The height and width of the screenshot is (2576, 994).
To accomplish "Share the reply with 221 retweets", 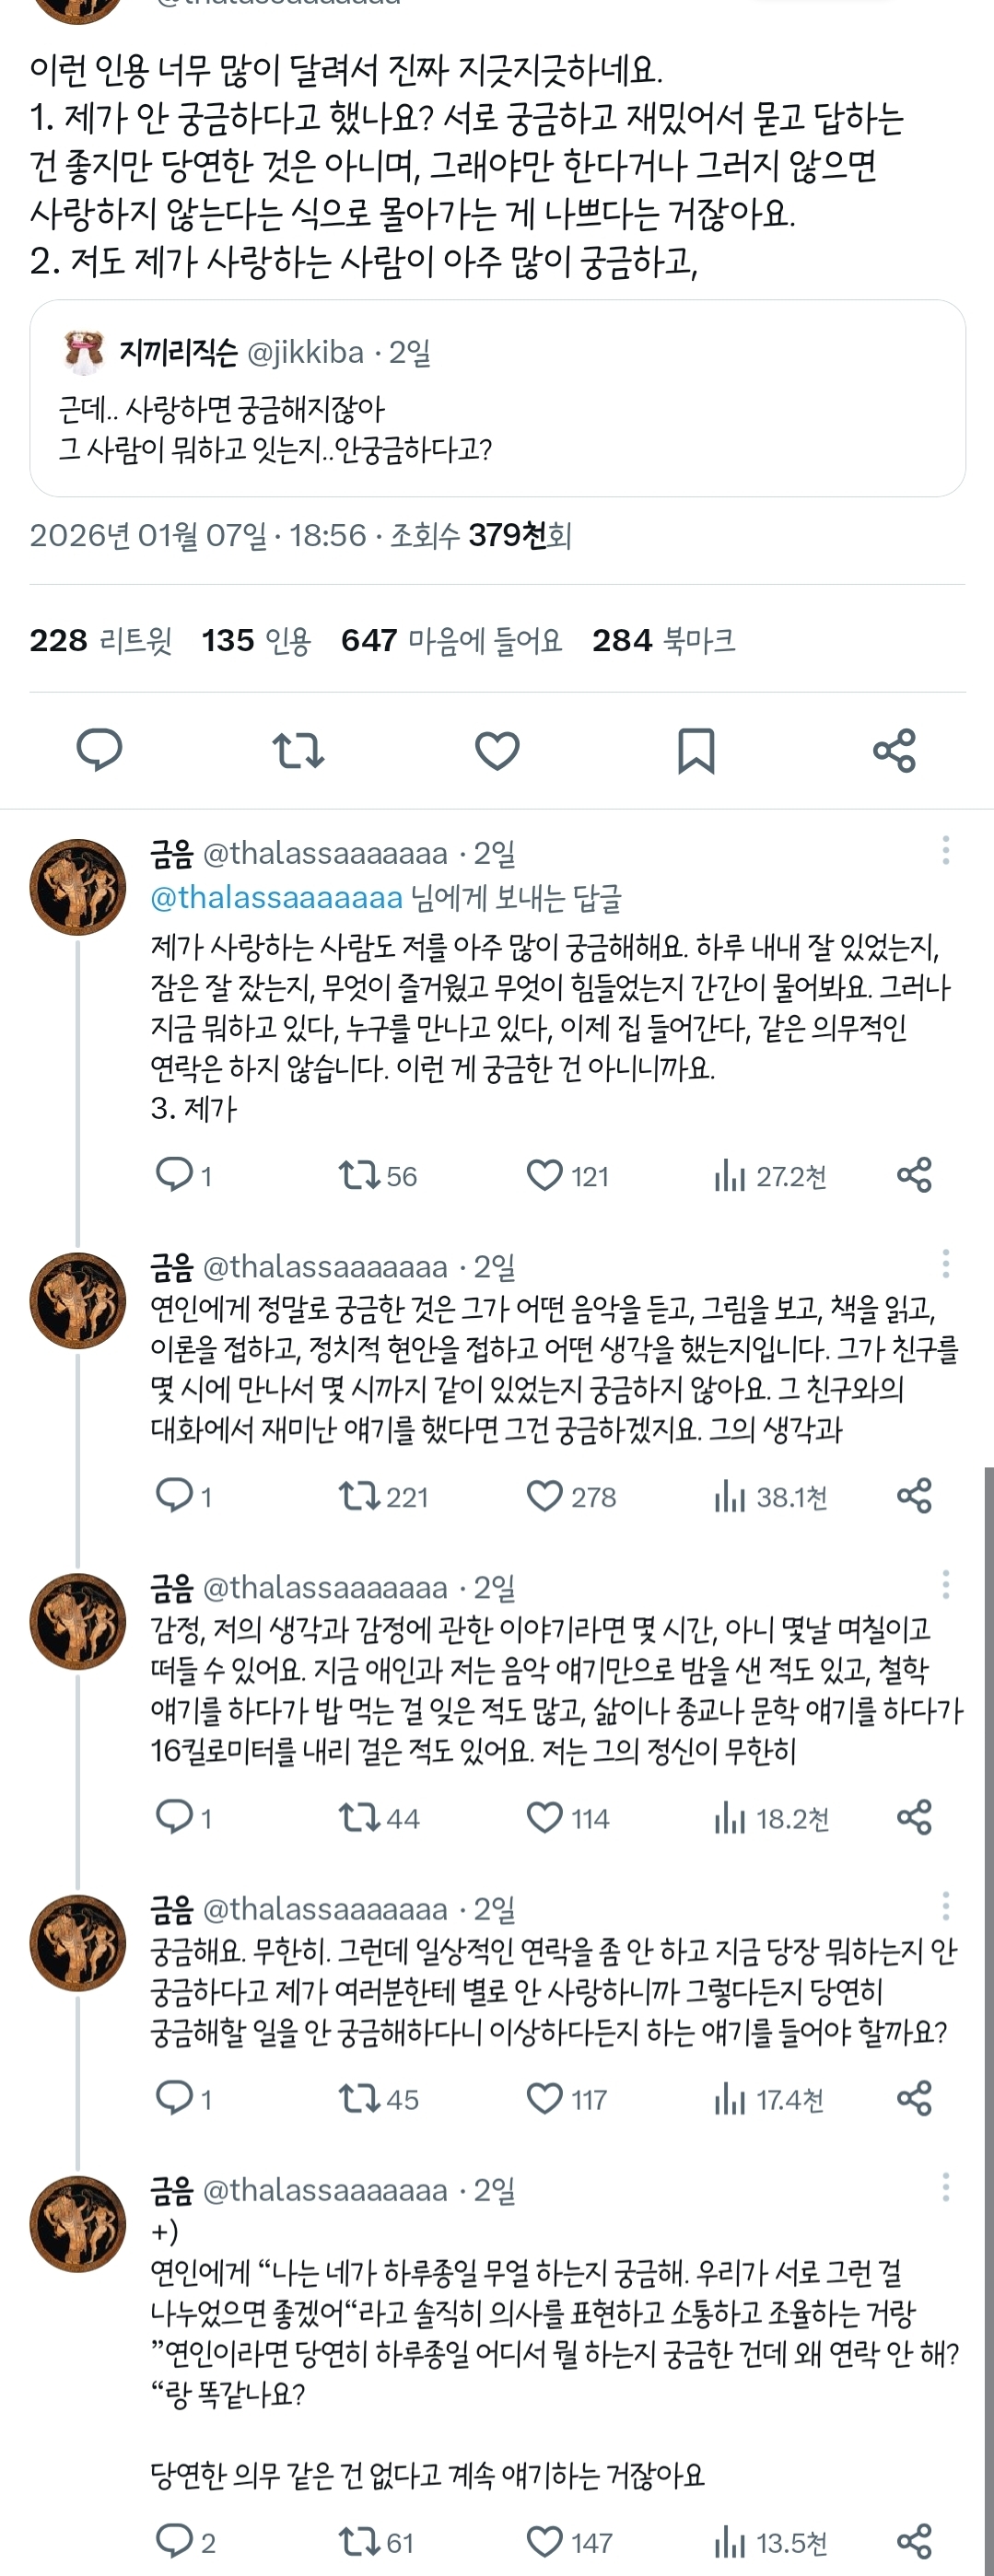I will click(913, 1497).
